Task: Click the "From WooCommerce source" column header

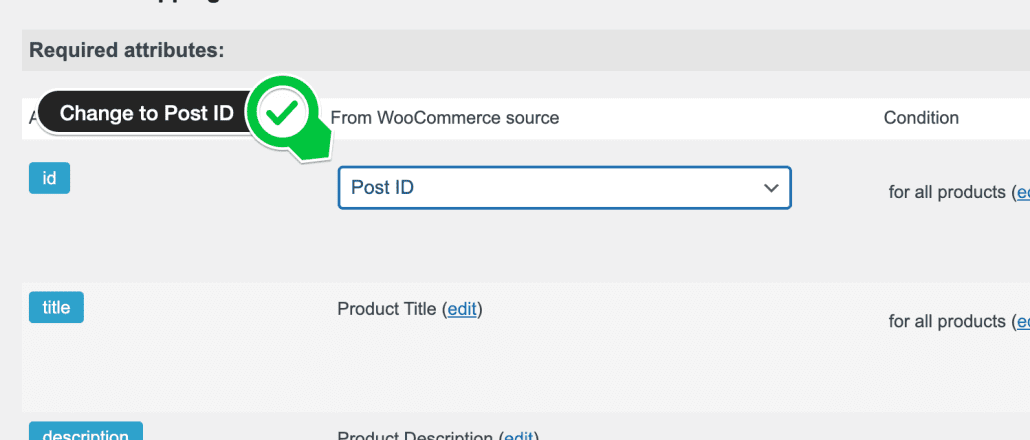Action: tap(445, 118)
